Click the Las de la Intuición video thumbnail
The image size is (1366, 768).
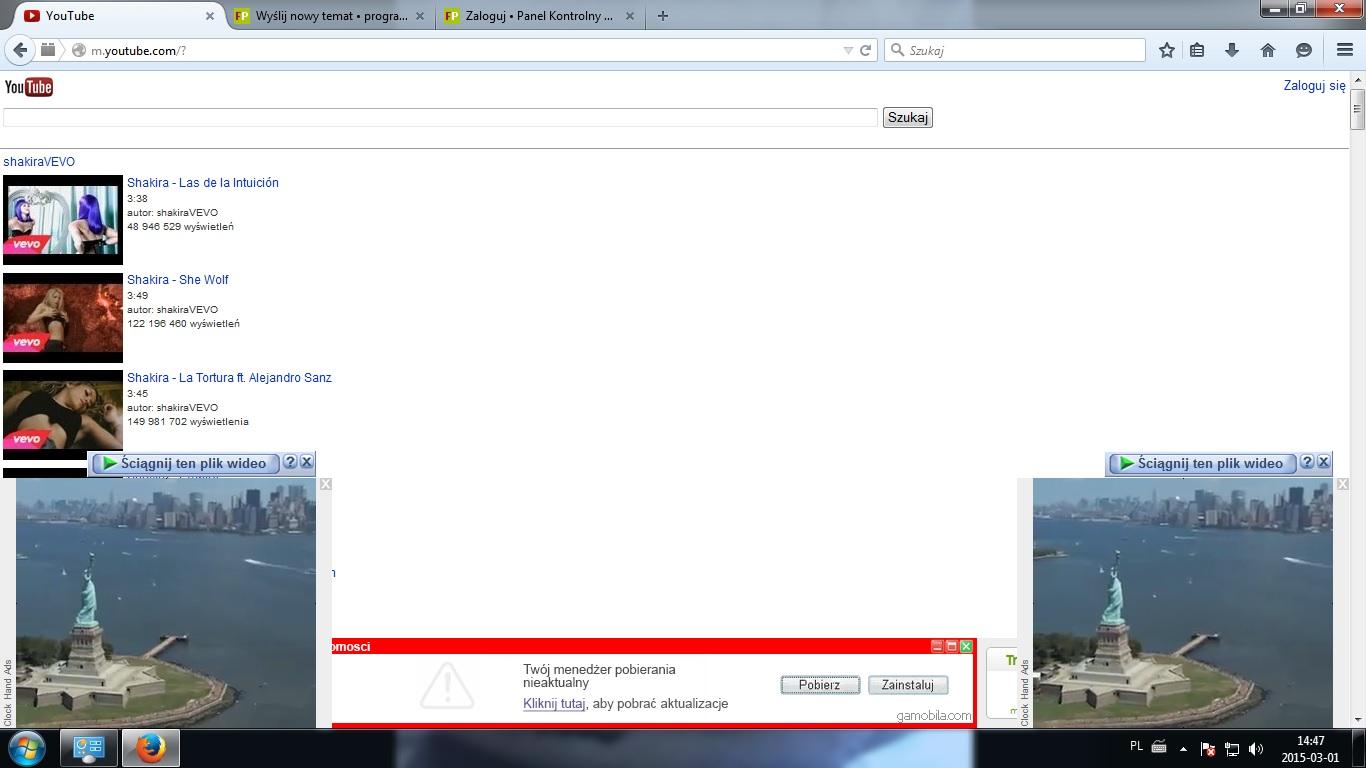(63, 220)
